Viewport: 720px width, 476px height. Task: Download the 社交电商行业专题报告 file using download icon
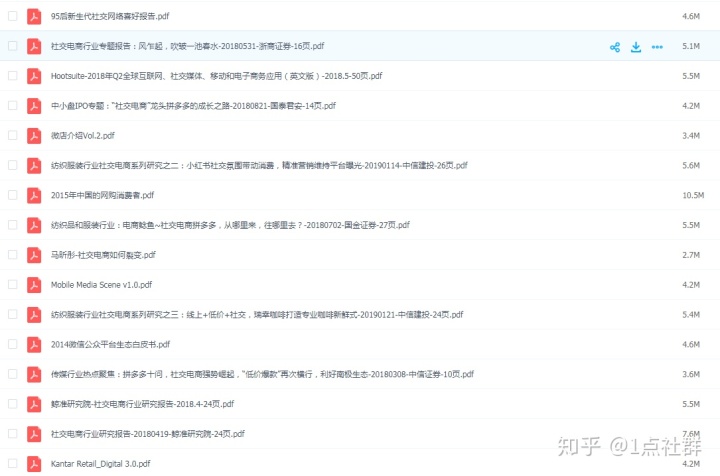coord(636,47)
